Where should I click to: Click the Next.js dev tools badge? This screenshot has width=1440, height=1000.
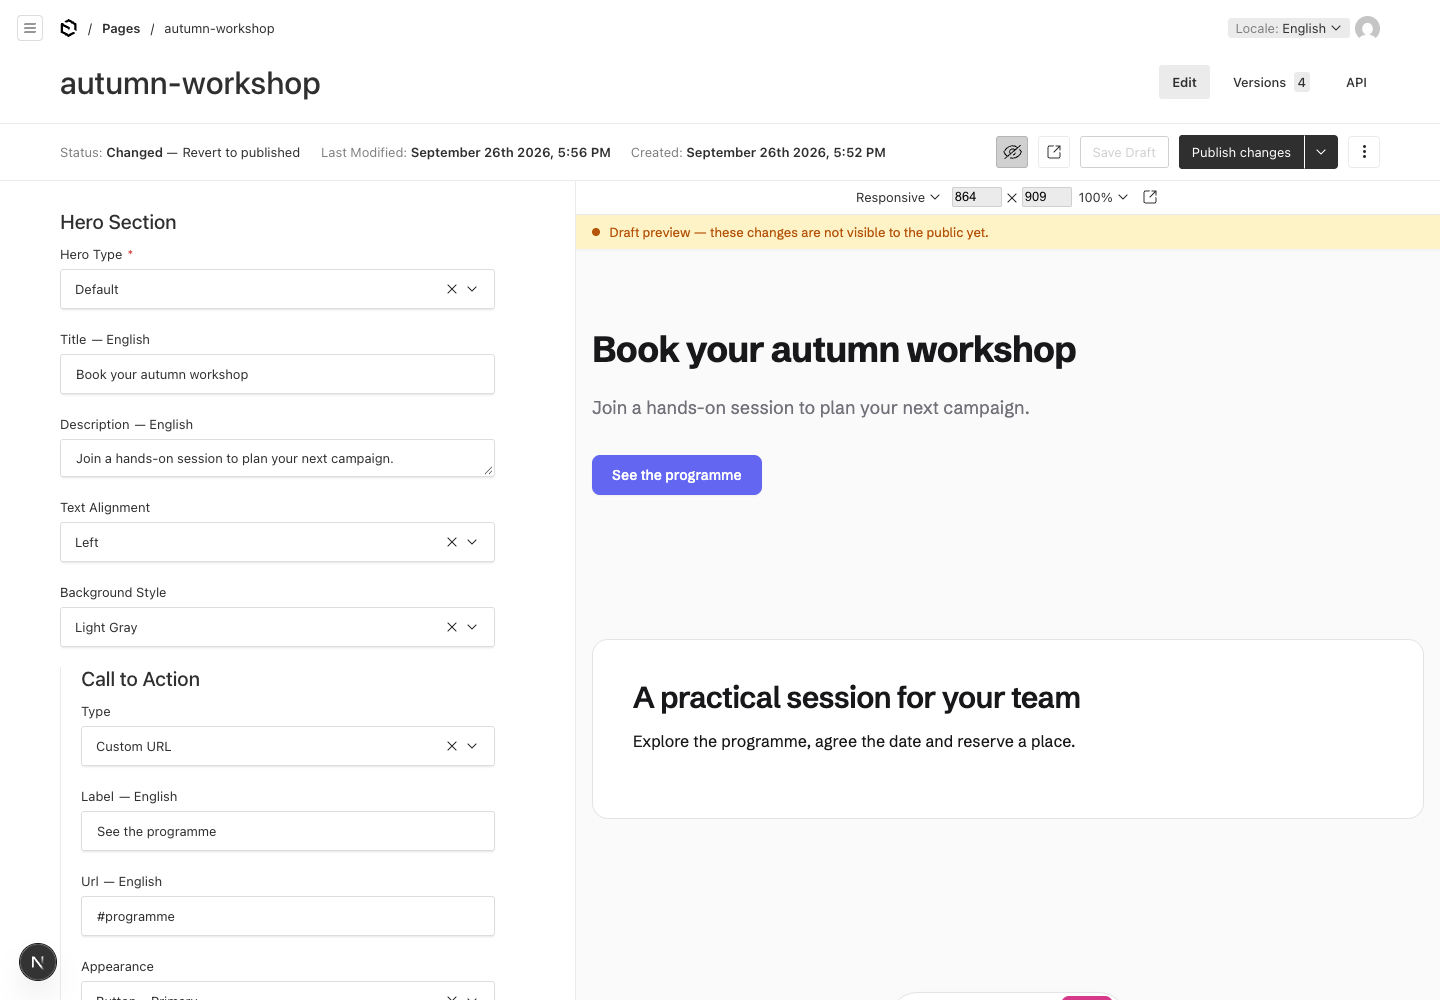[38, 962]
